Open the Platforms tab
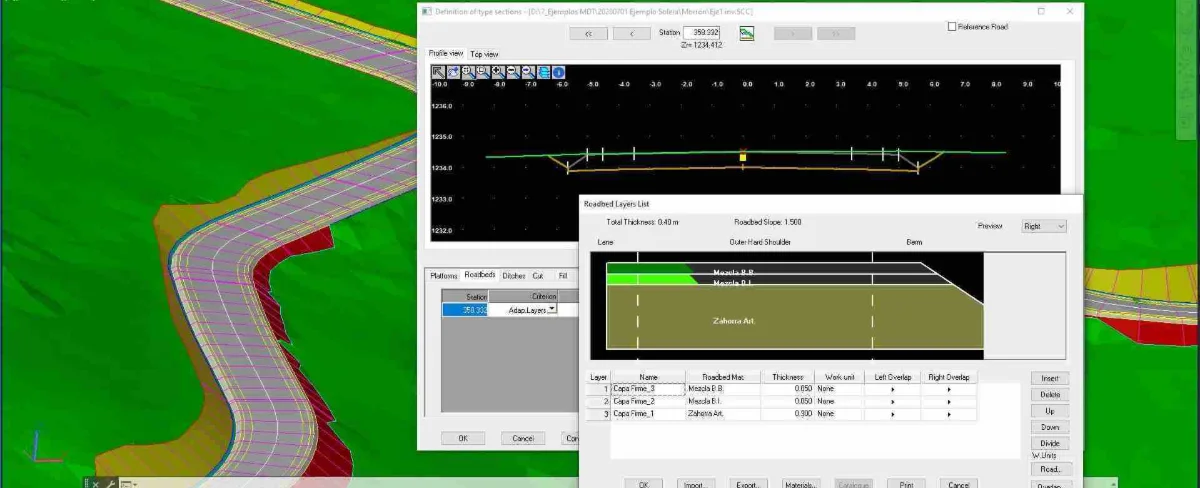The width and height of the screenshot is (1200, 488). tap(443, 276)
